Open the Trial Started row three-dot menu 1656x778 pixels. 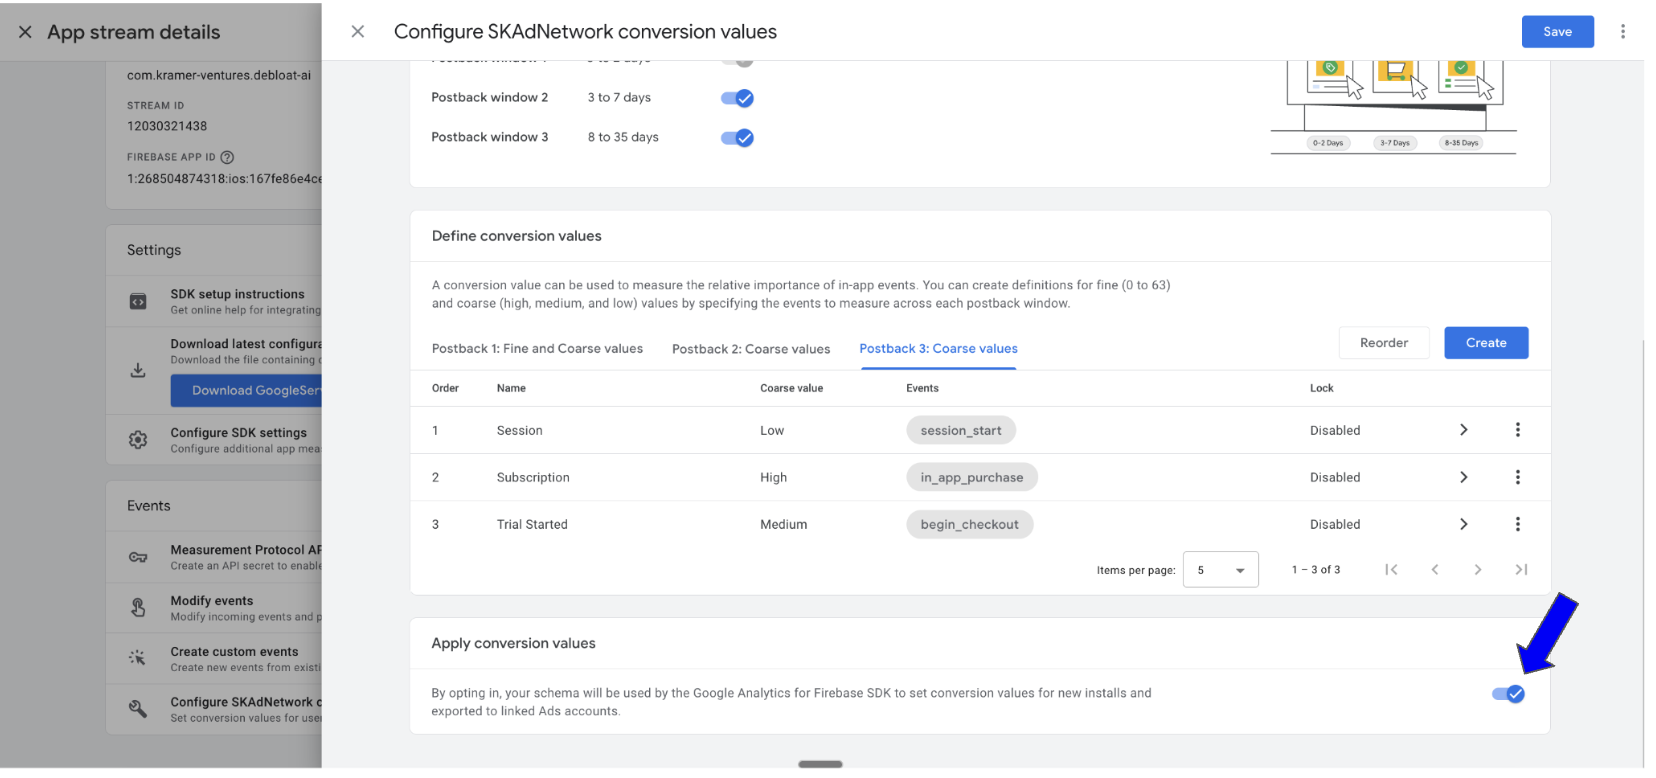point(1517,524)
